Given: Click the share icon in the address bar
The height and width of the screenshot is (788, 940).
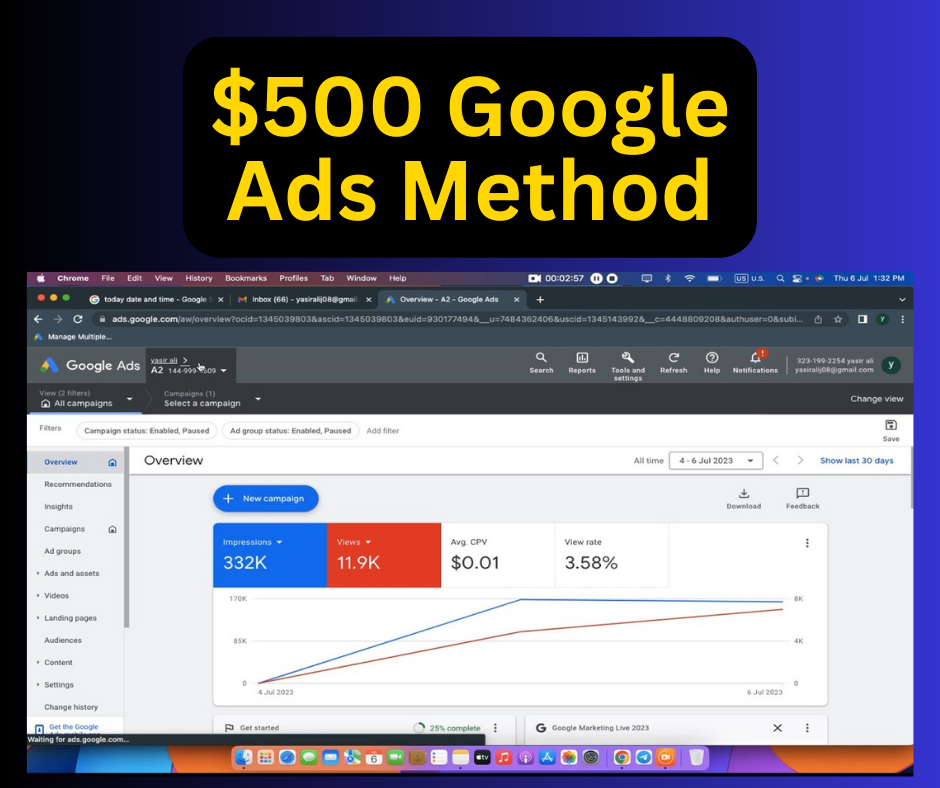Looking at the screenshot, I should point(818,319).
